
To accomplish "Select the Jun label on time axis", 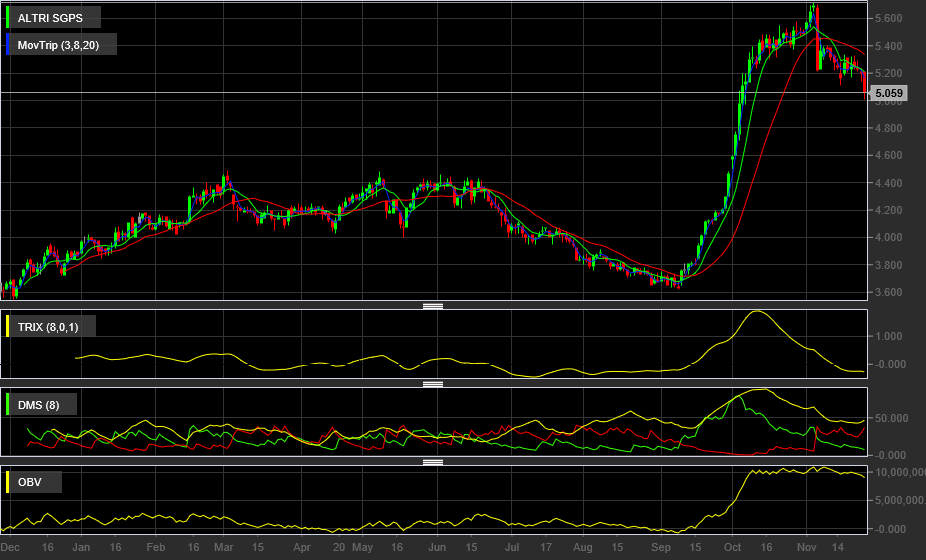I will tap(437, 548).
